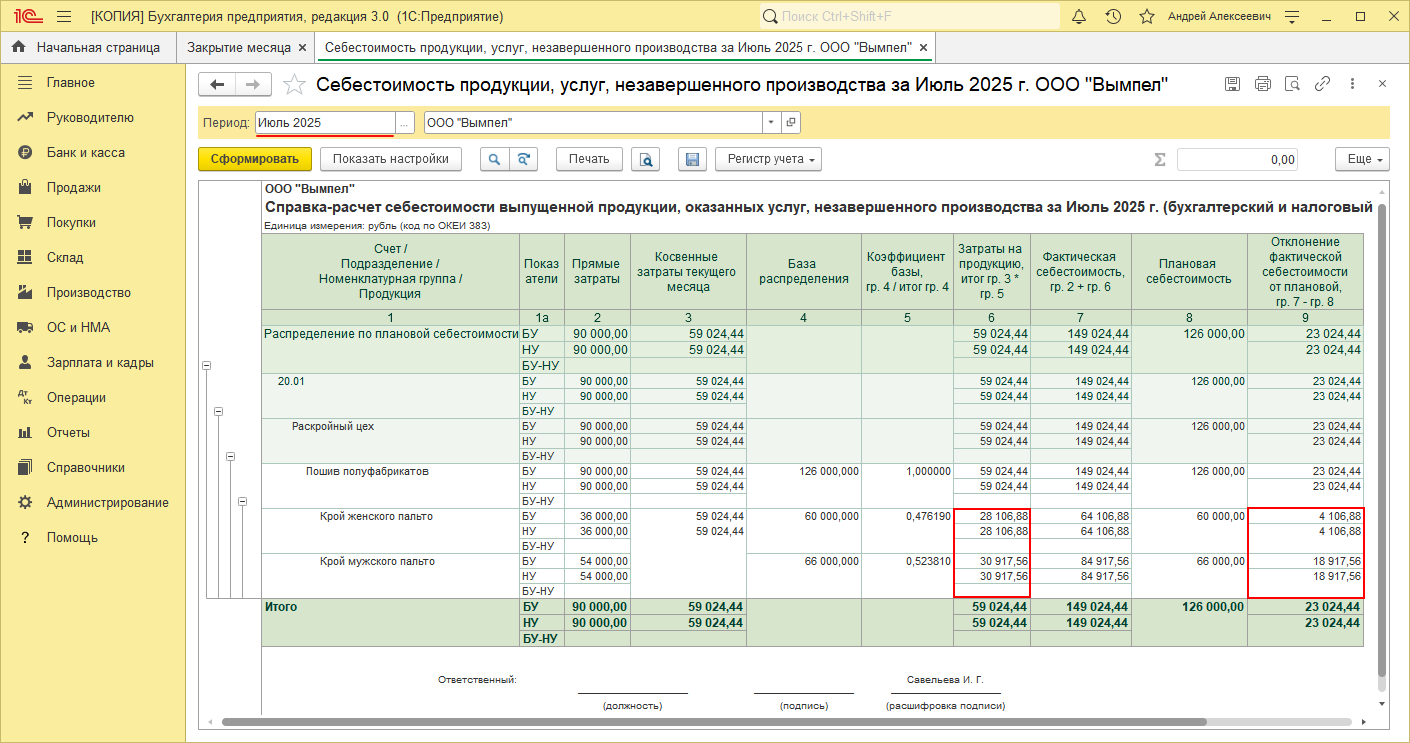
Task: Click Показать настройки button
Action: [390, 159]
